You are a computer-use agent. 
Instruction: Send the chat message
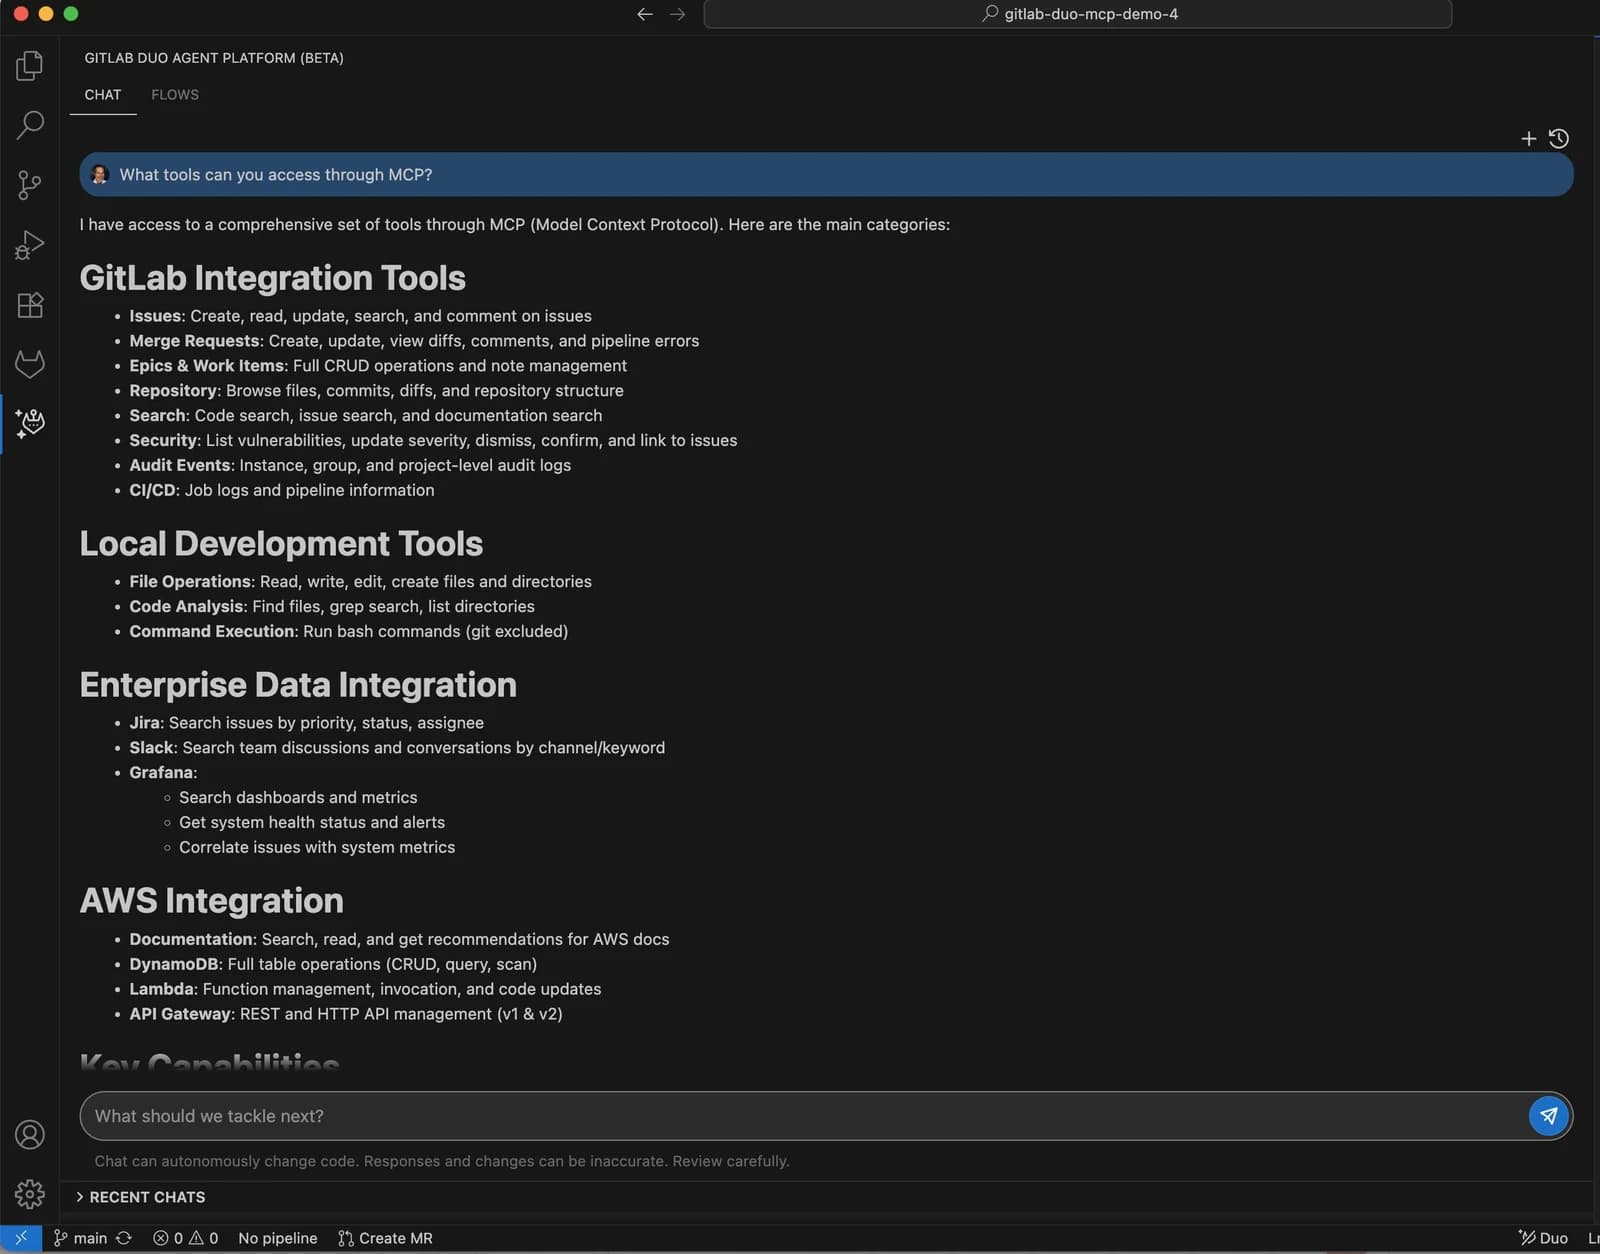click(x=1548, y=1116)
